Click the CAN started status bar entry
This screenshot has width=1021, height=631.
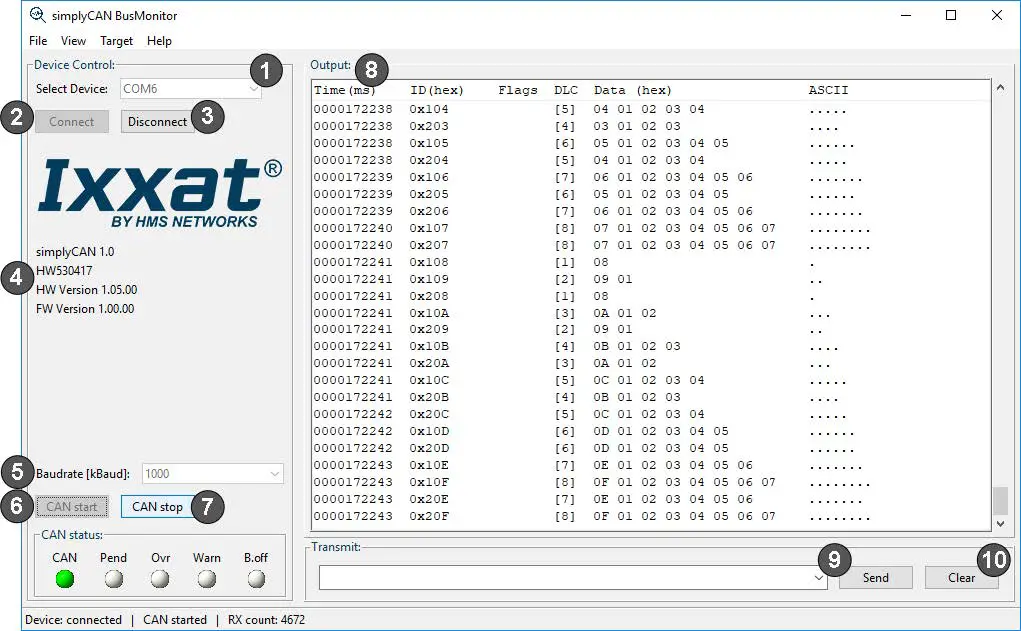[x=175, y=620]
